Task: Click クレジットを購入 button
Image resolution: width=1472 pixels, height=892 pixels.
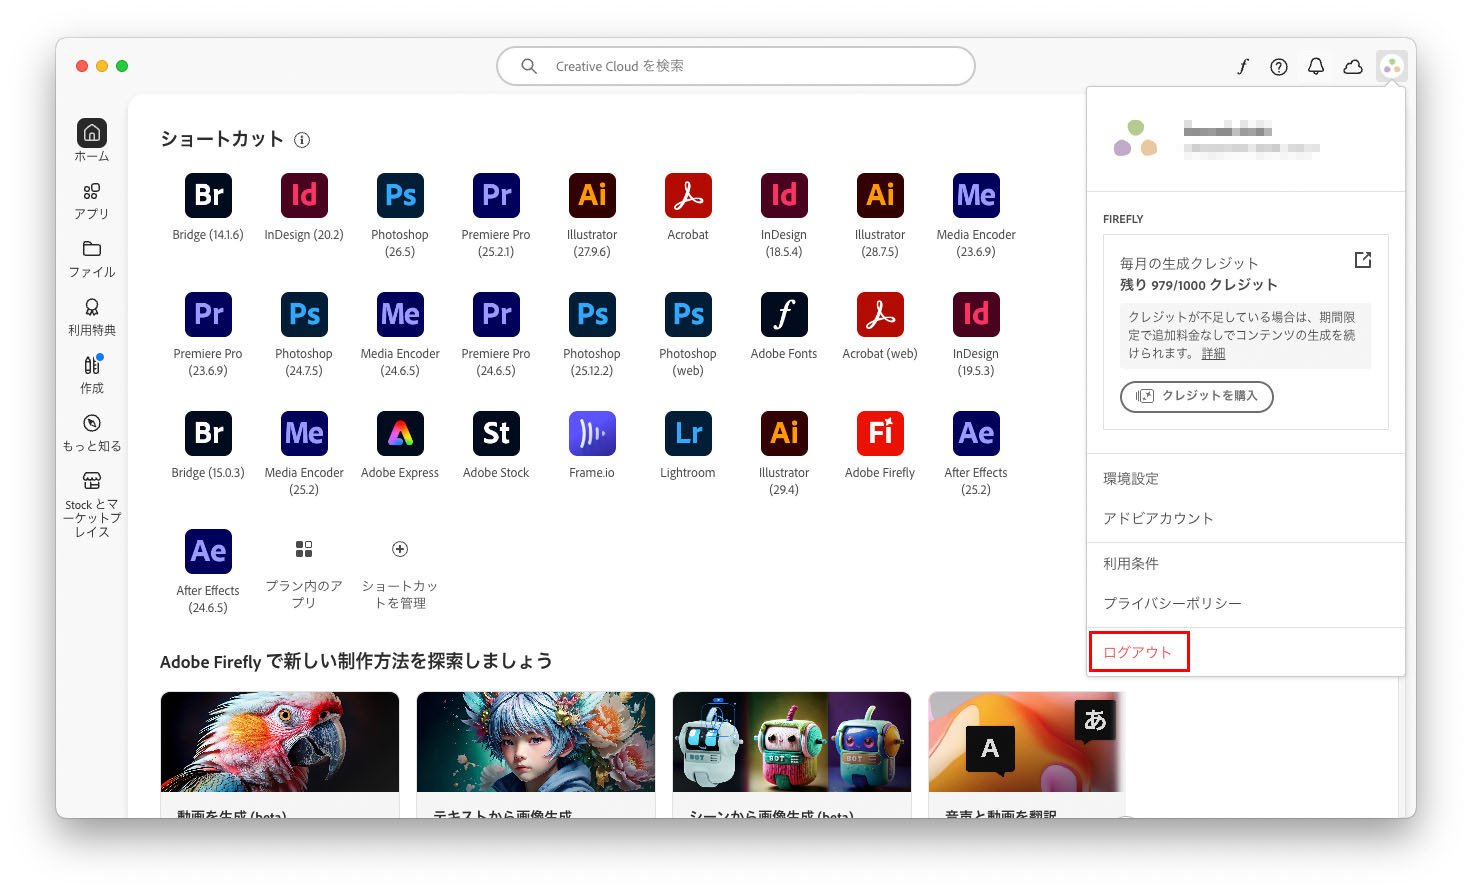Action: click(x=1197, y=396)
